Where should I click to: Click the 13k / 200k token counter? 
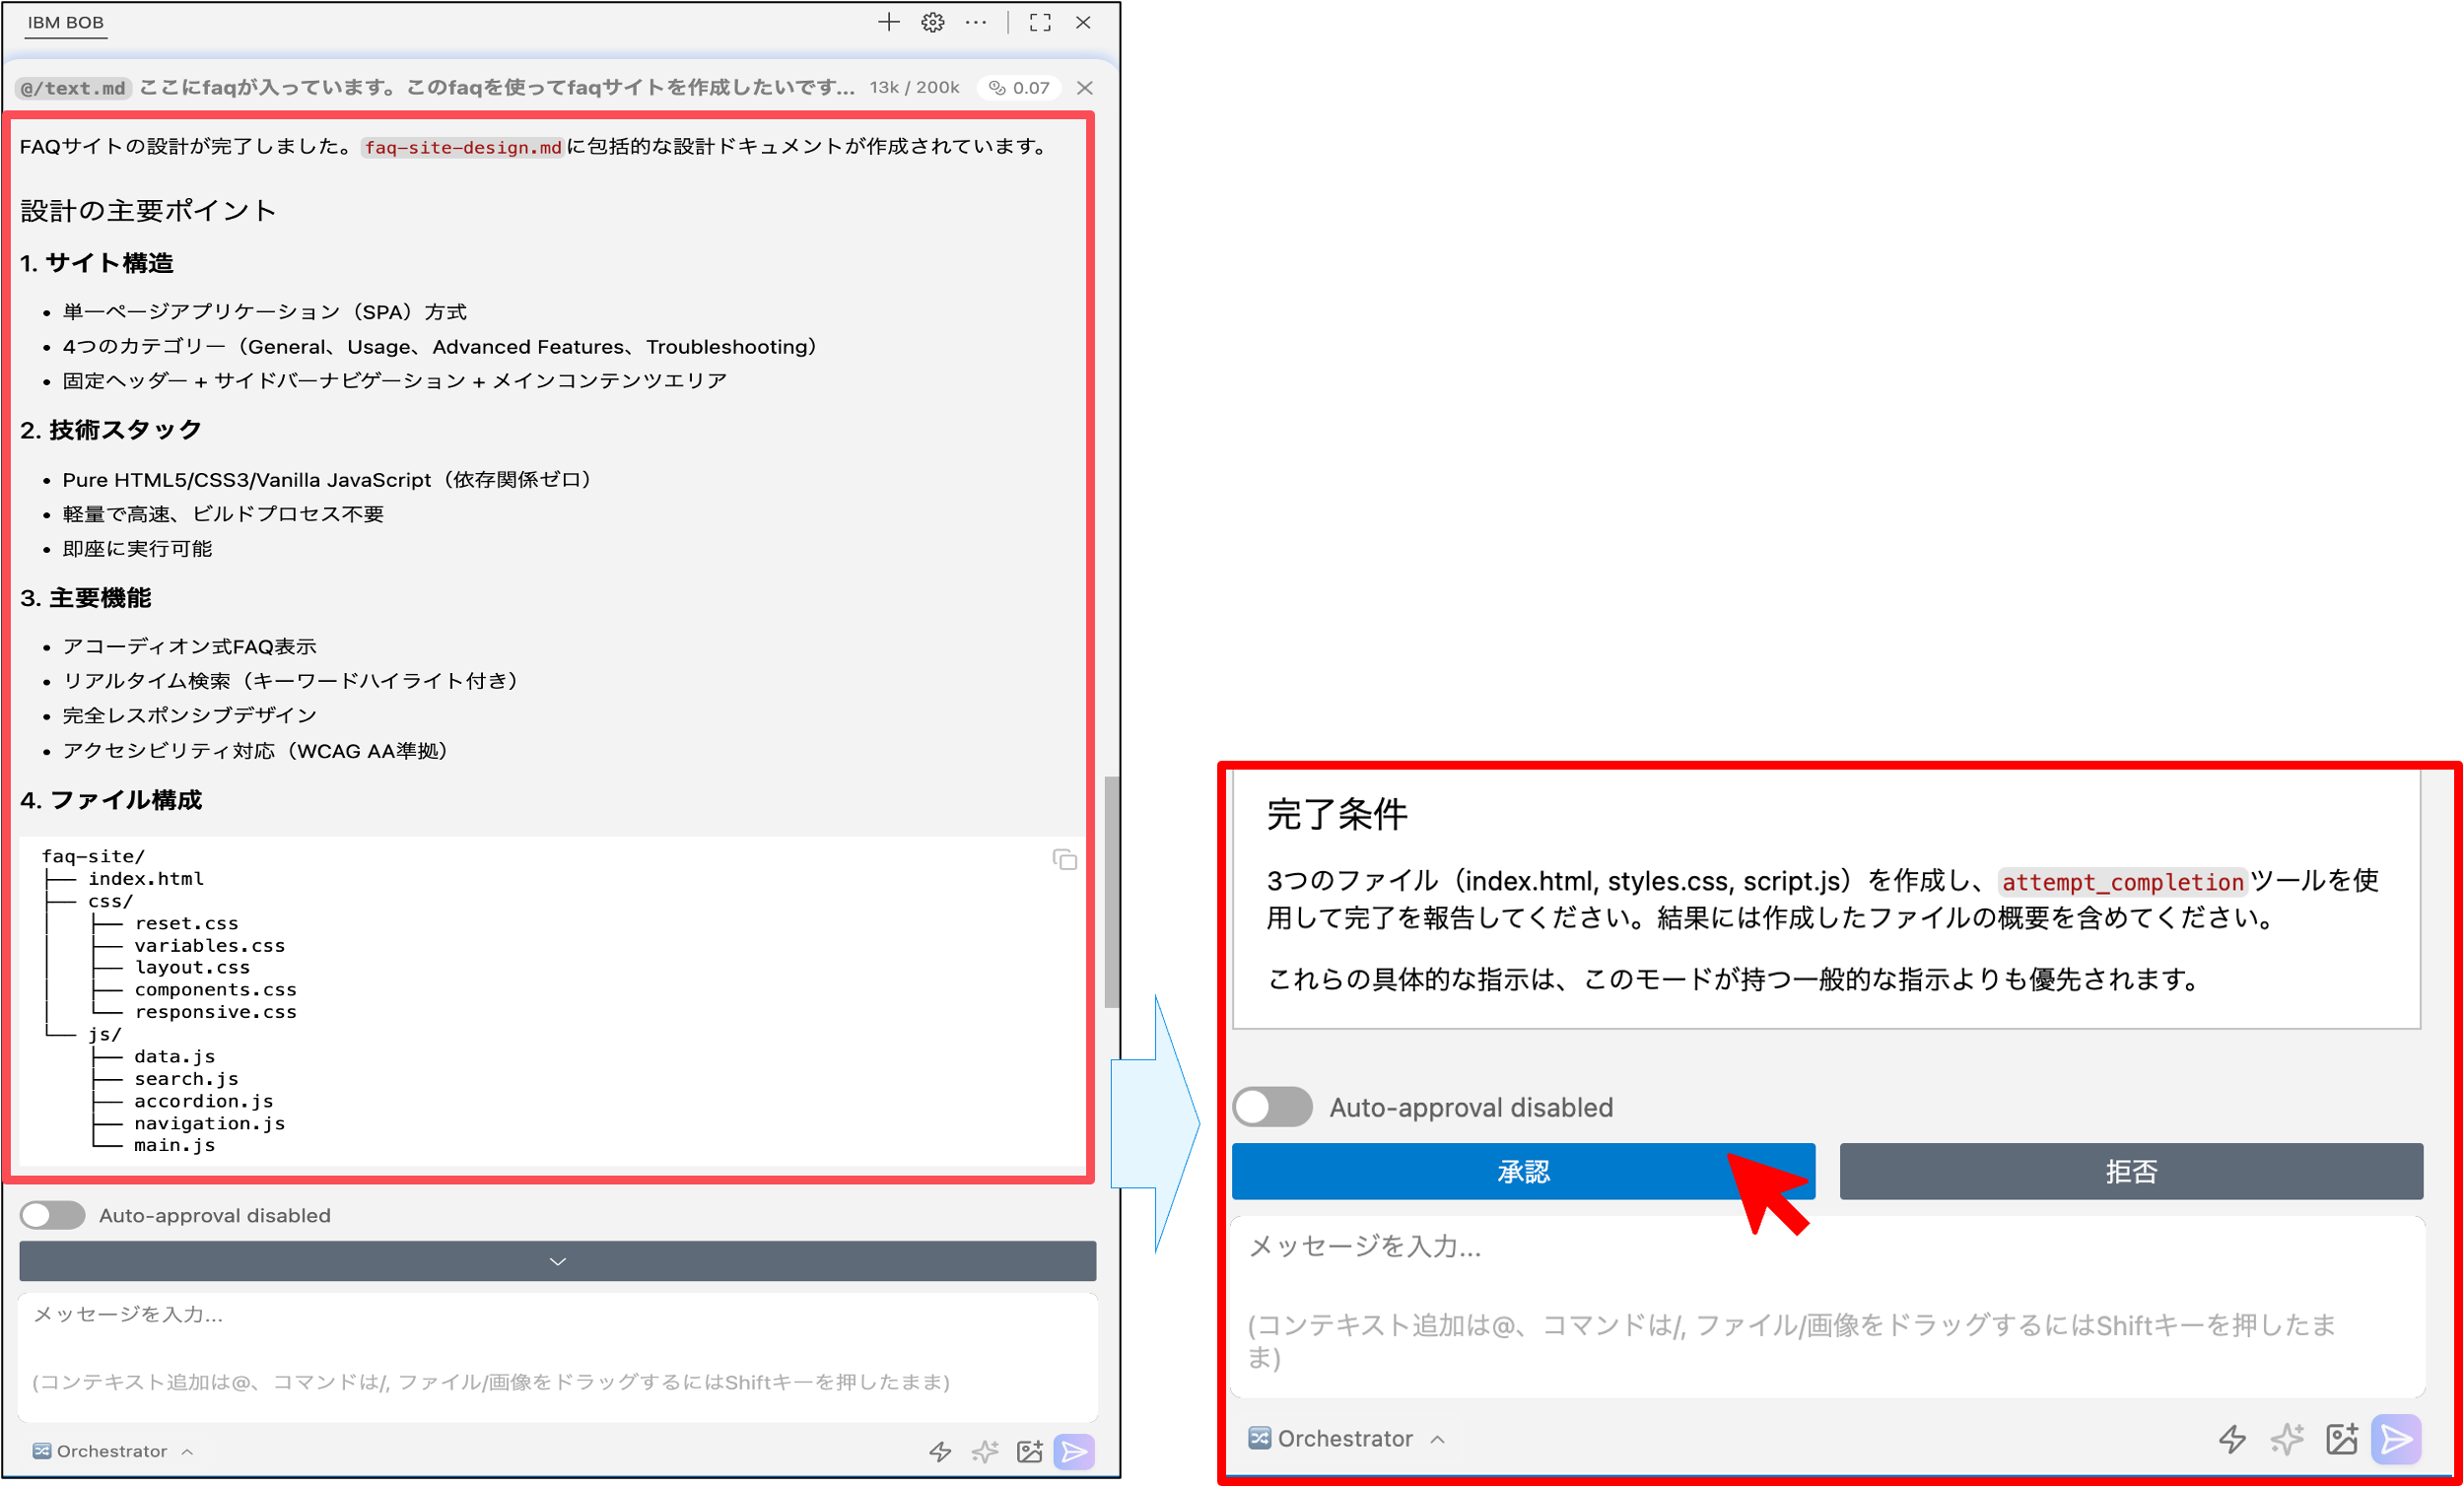[914, 88]
